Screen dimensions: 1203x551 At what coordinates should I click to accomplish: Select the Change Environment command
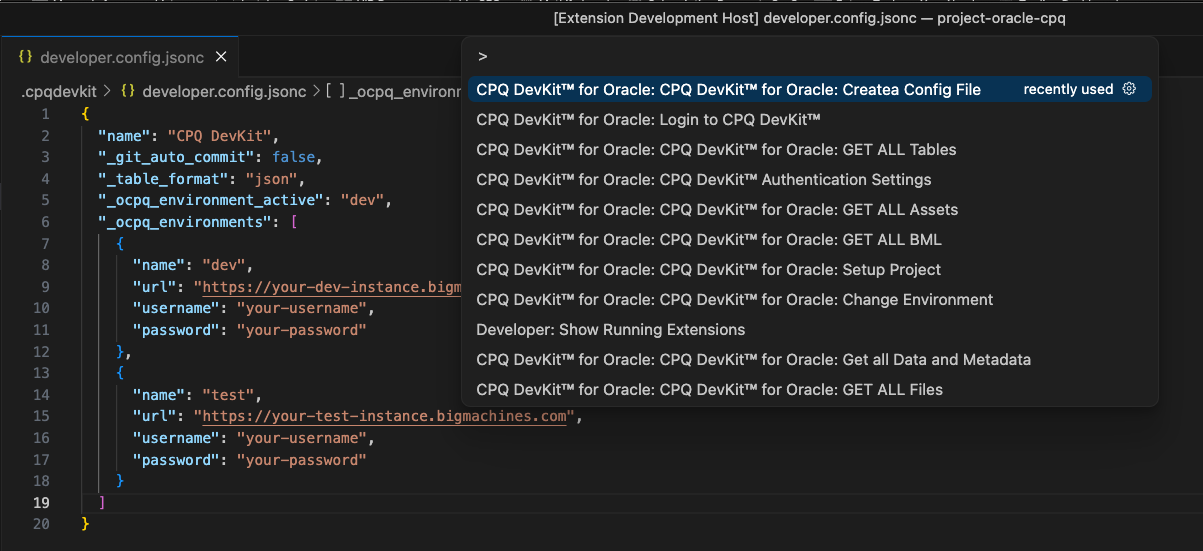click(809, 299)
